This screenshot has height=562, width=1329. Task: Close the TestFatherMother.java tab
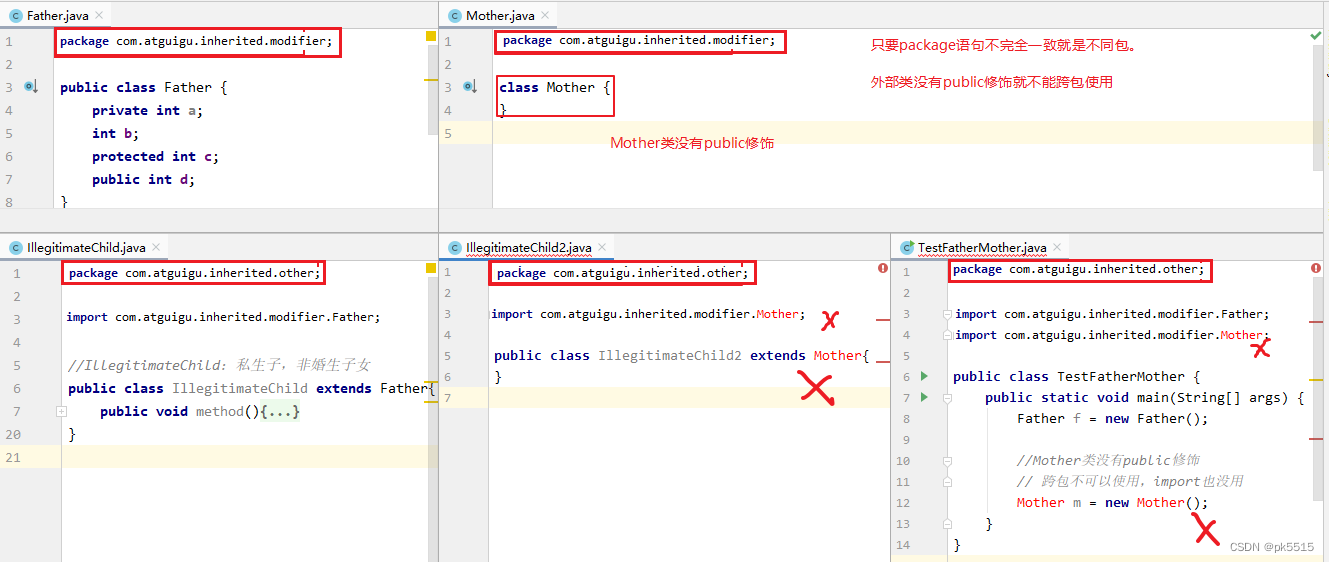coord(1057,247)
